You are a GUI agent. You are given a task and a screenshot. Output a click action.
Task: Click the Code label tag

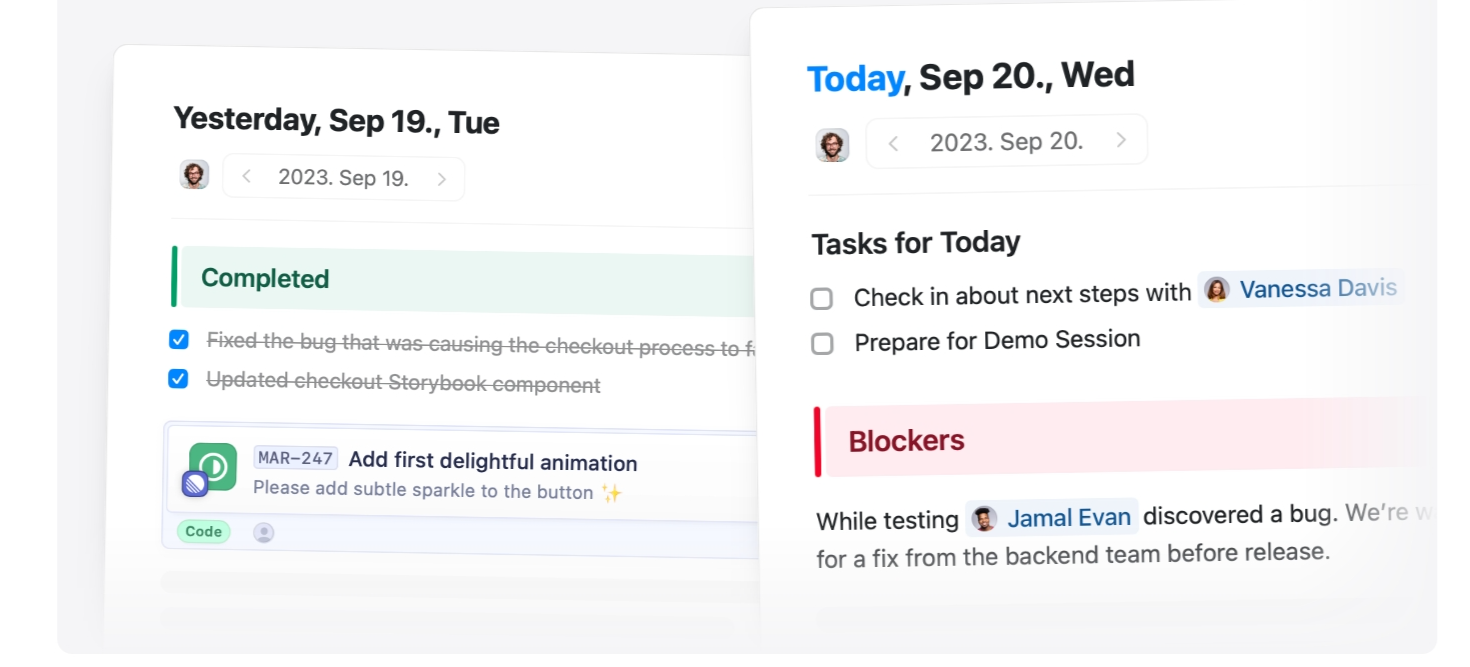(x=204, y=532)
